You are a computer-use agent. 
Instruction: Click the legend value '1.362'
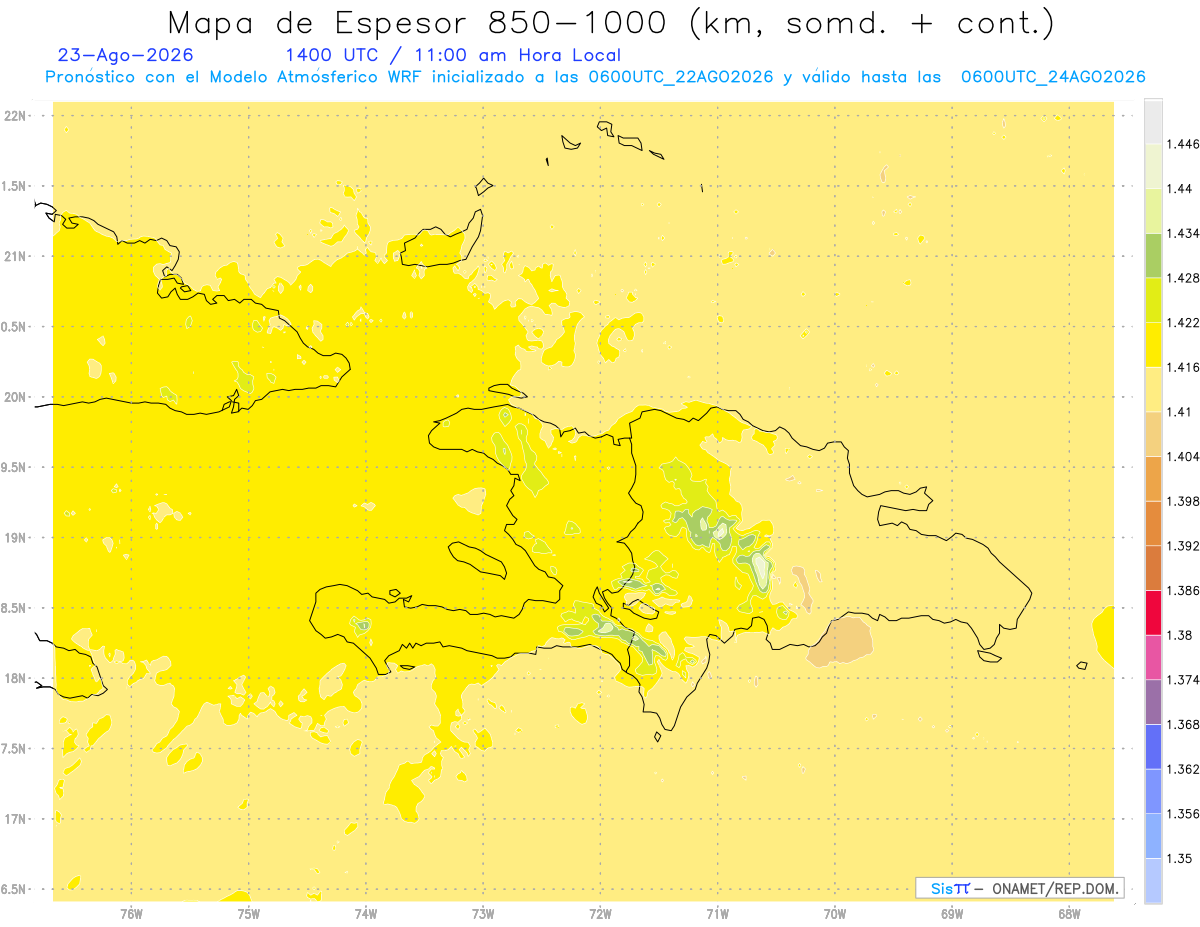pos(1183,769)
